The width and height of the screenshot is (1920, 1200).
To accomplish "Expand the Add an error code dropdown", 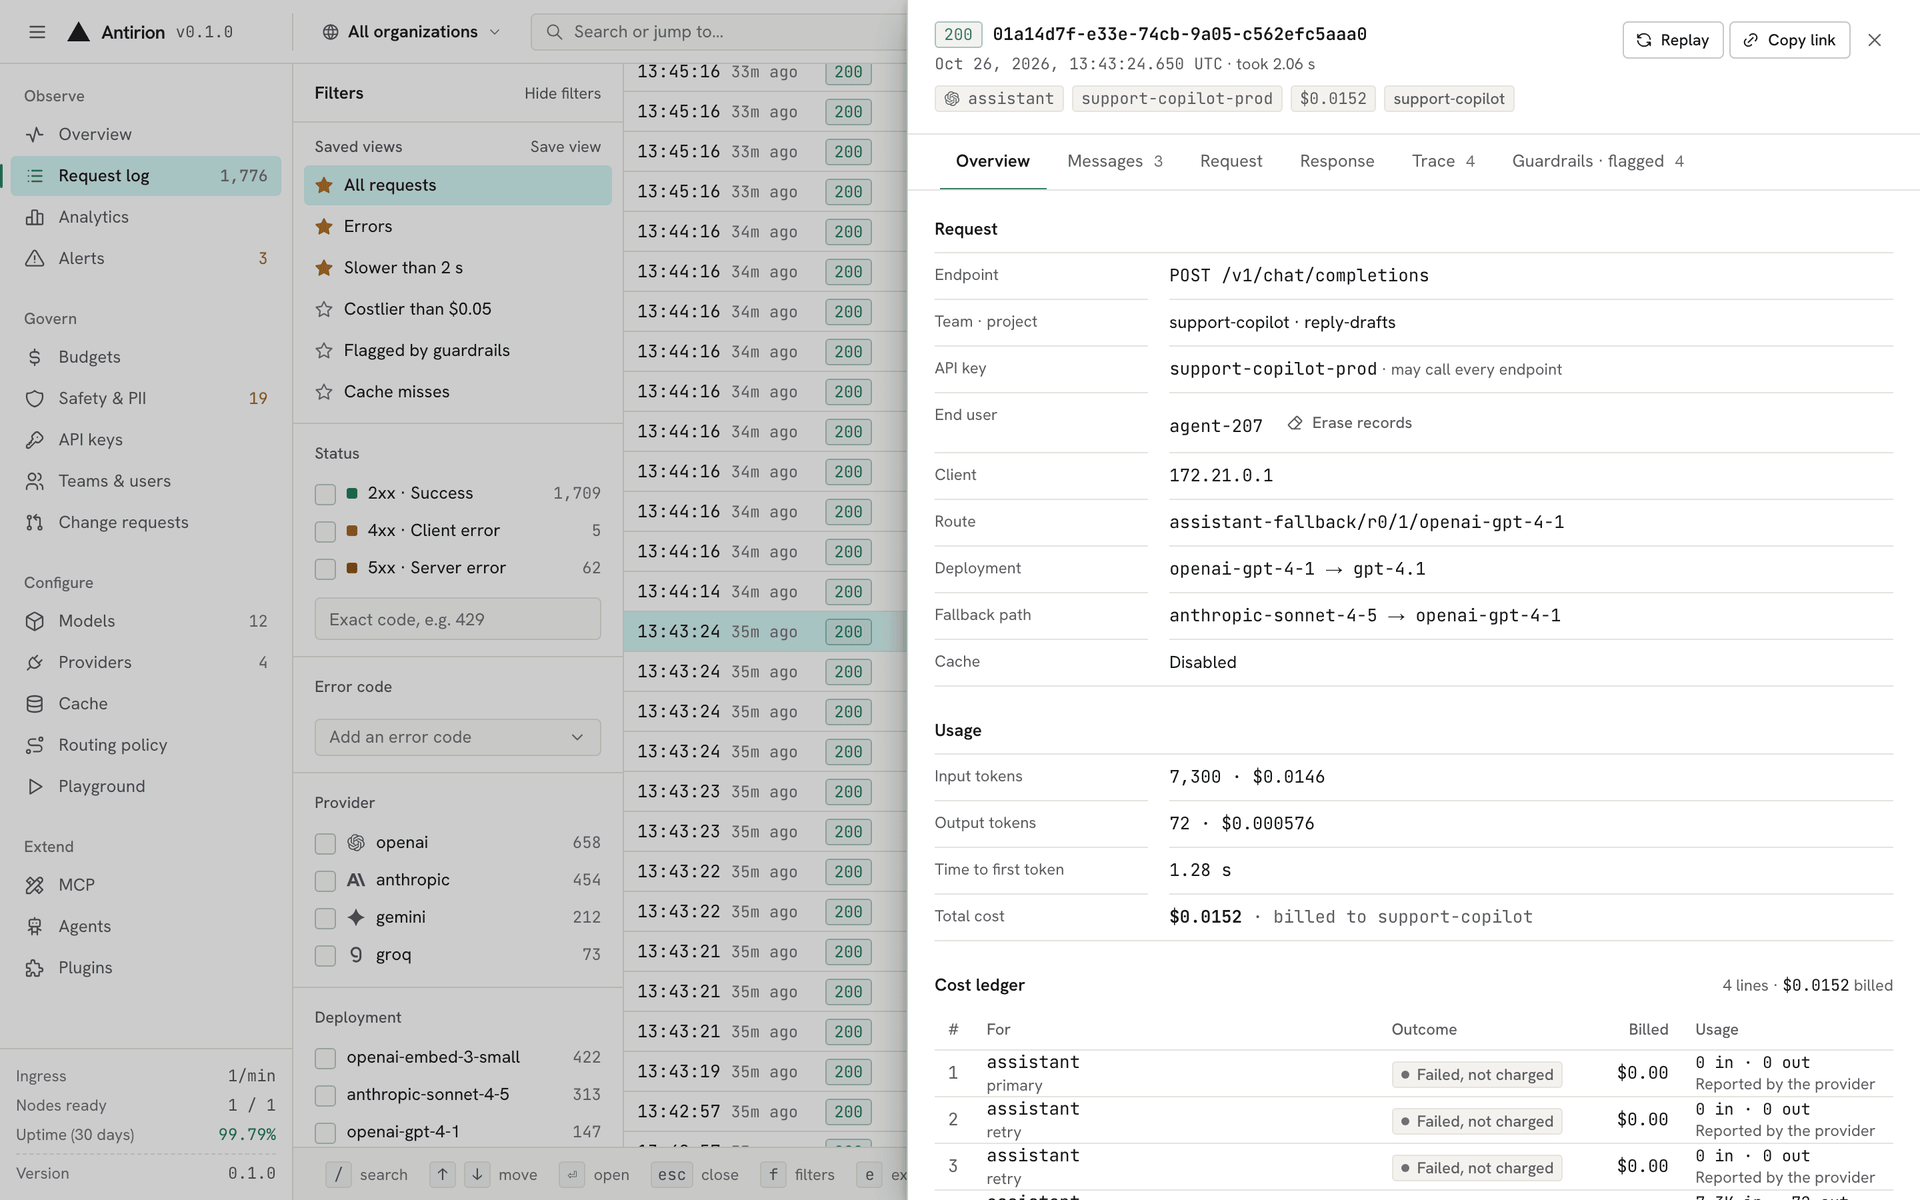I will (458, 737).
